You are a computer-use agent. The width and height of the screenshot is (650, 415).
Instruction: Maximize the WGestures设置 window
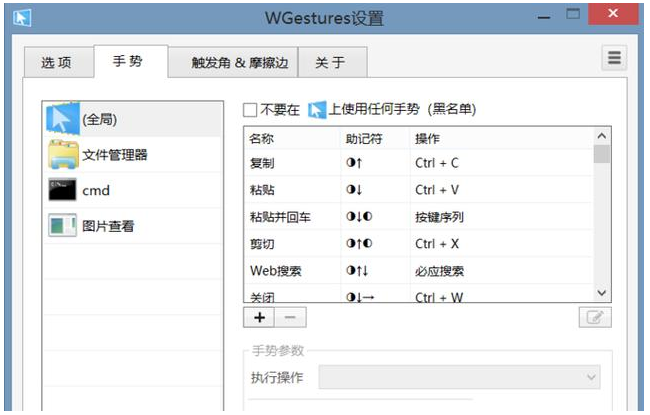(x=573, y=14)
